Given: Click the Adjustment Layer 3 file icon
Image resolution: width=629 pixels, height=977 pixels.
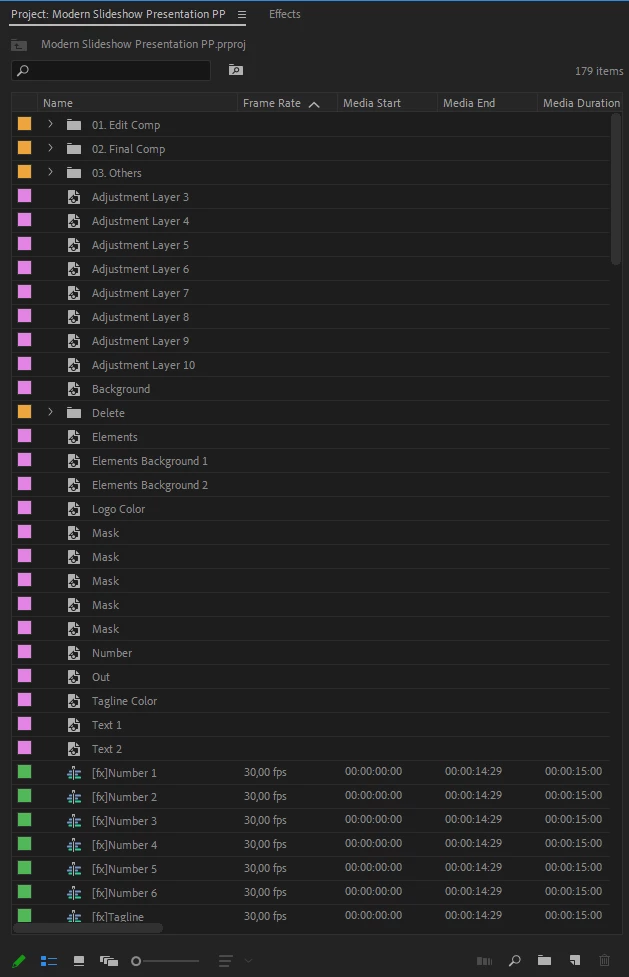Looking at the screenshot, I should (74, 197).
